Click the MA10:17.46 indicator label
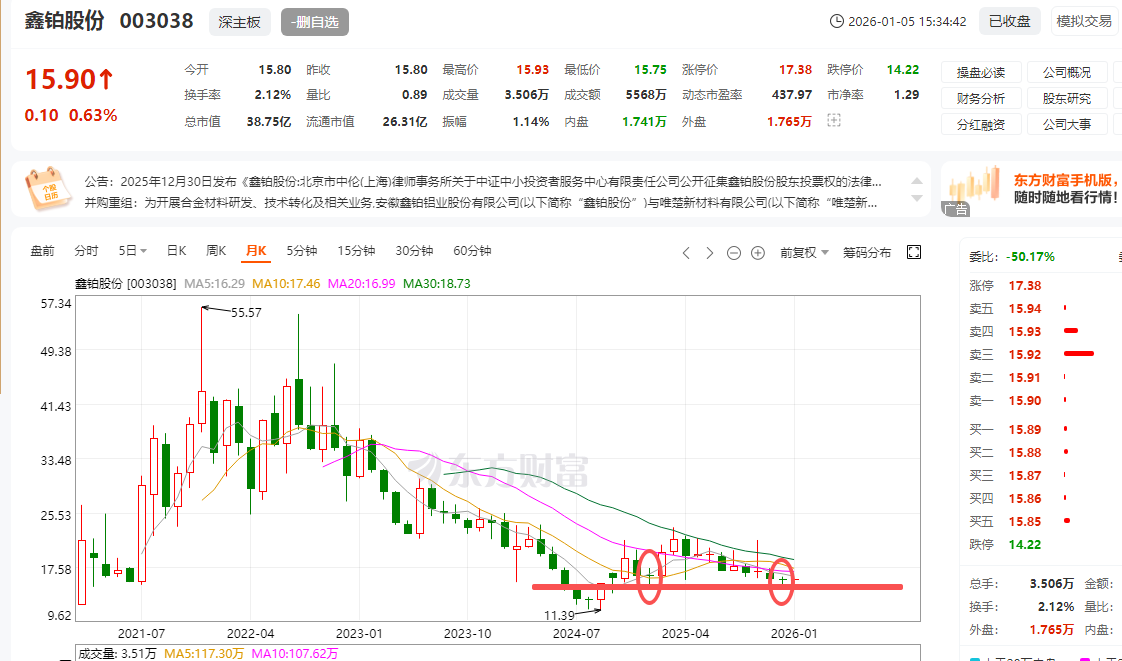Viewport: 1122px width, 661px height. point(286,283)
